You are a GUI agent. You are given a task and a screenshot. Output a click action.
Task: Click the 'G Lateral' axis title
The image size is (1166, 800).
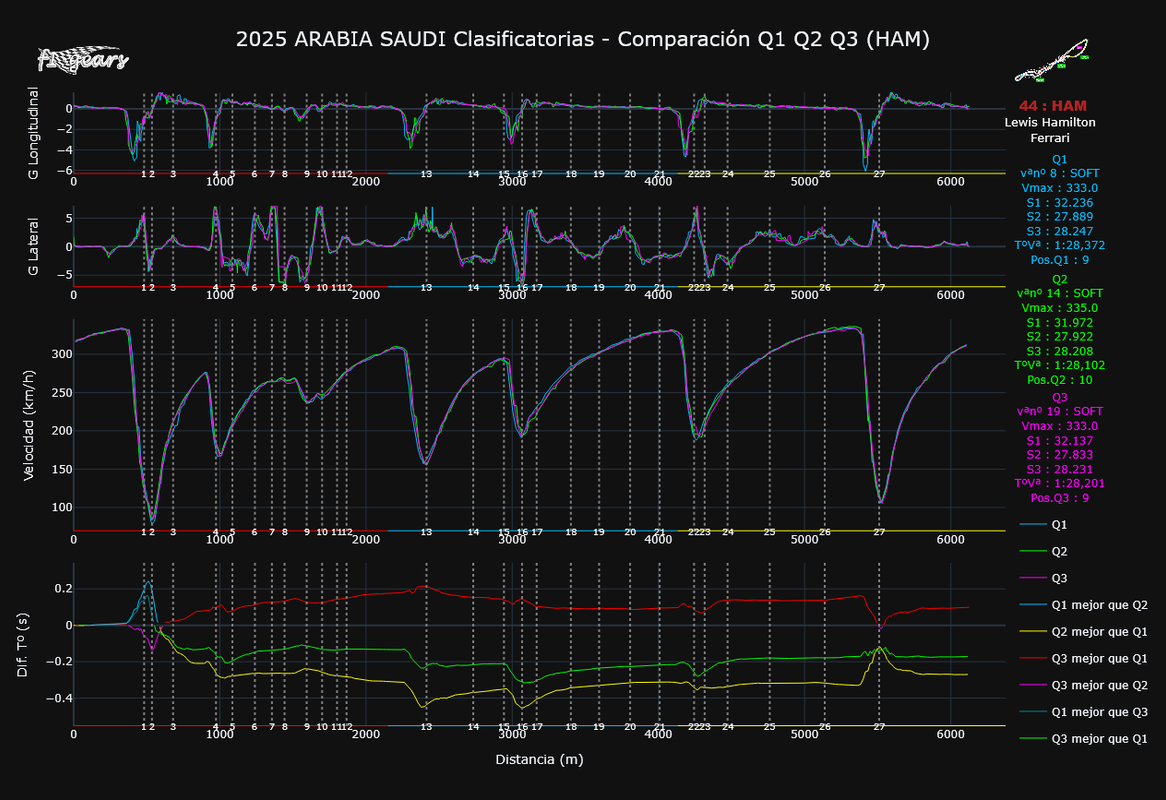[x=33, y=247]
